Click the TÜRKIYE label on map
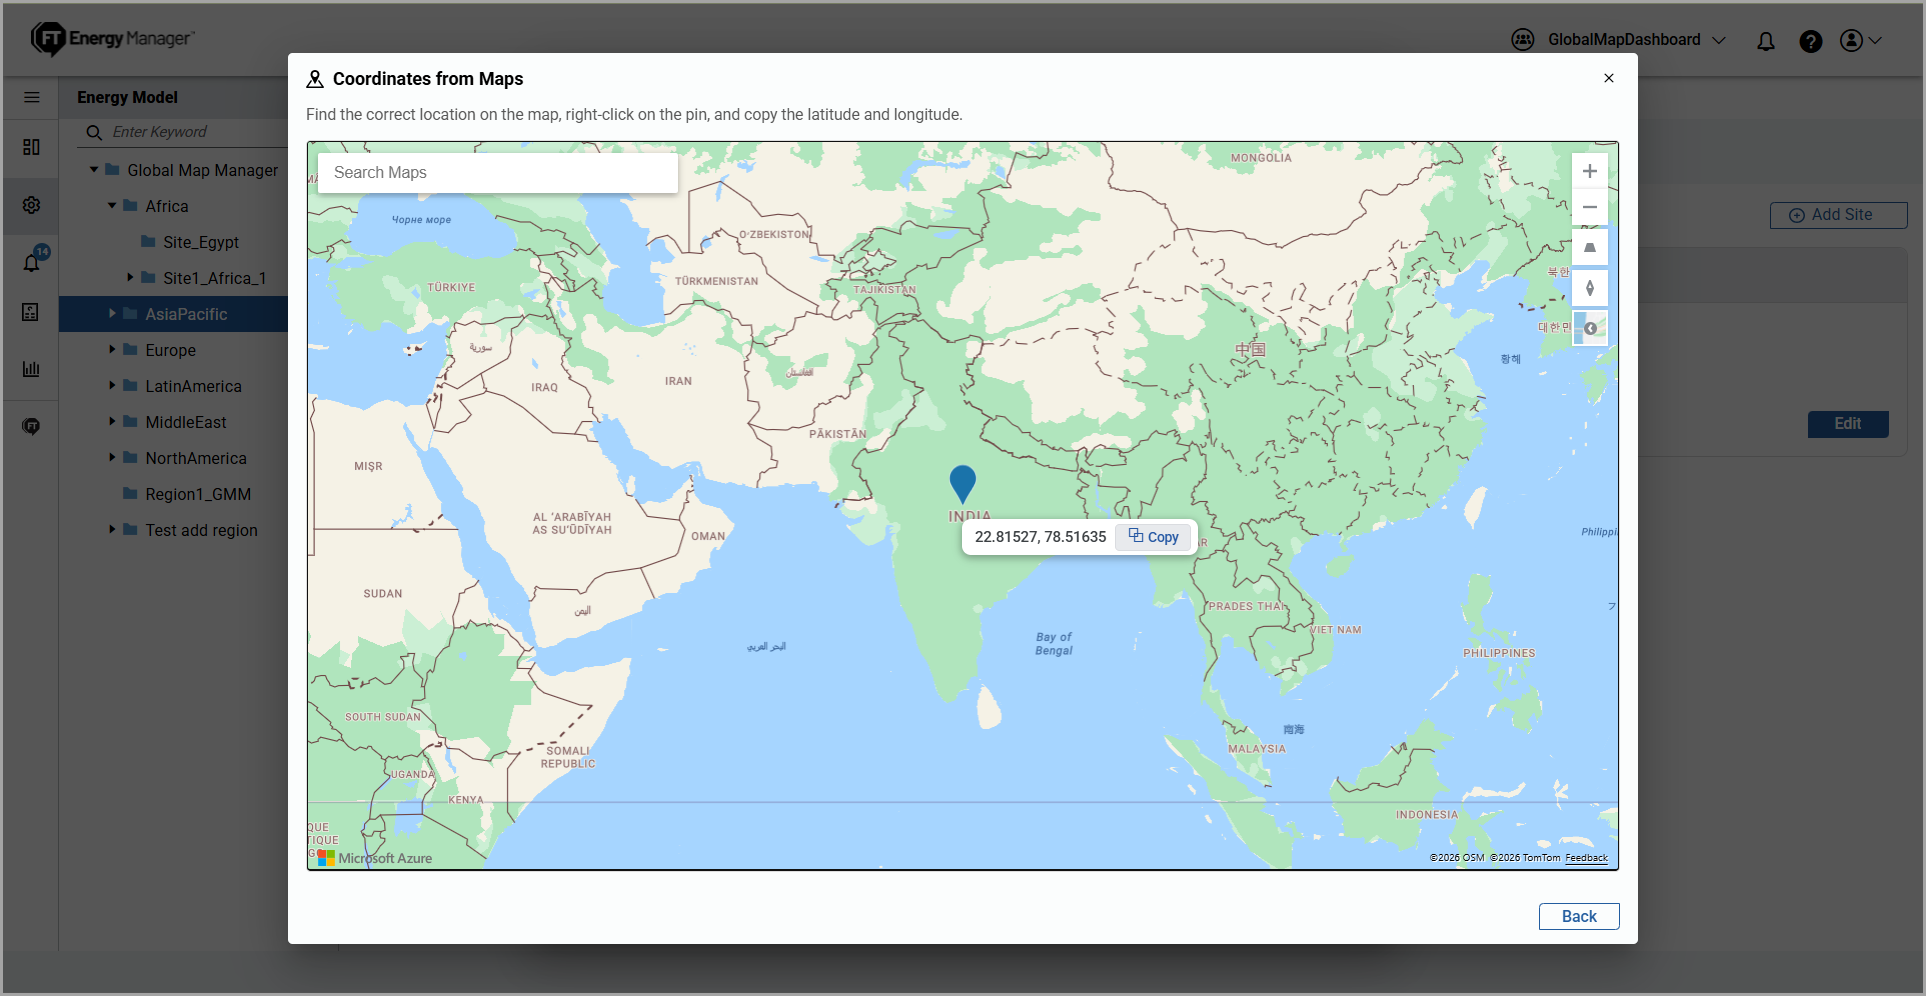The height and width of the screenshot is (996, 1926). click(x=451, y=287)
